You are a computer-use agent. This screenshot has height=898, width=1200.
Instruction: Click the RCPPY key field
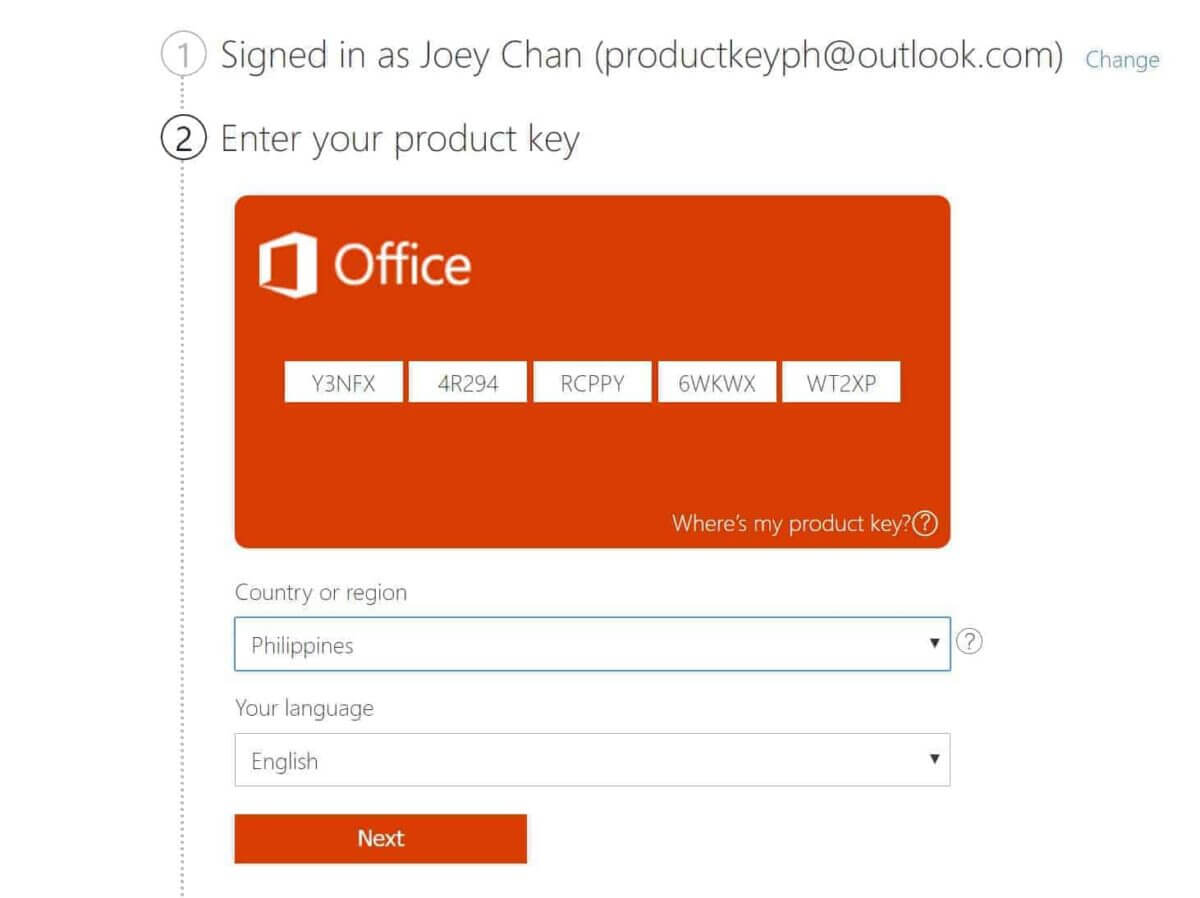coord(592,381)
